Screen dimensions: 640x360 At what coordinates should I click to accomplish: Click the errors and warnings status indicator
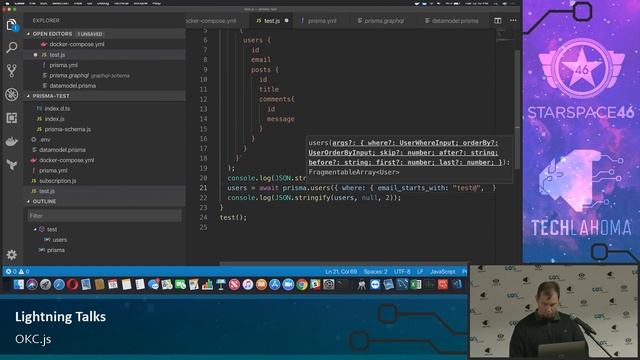17,271
